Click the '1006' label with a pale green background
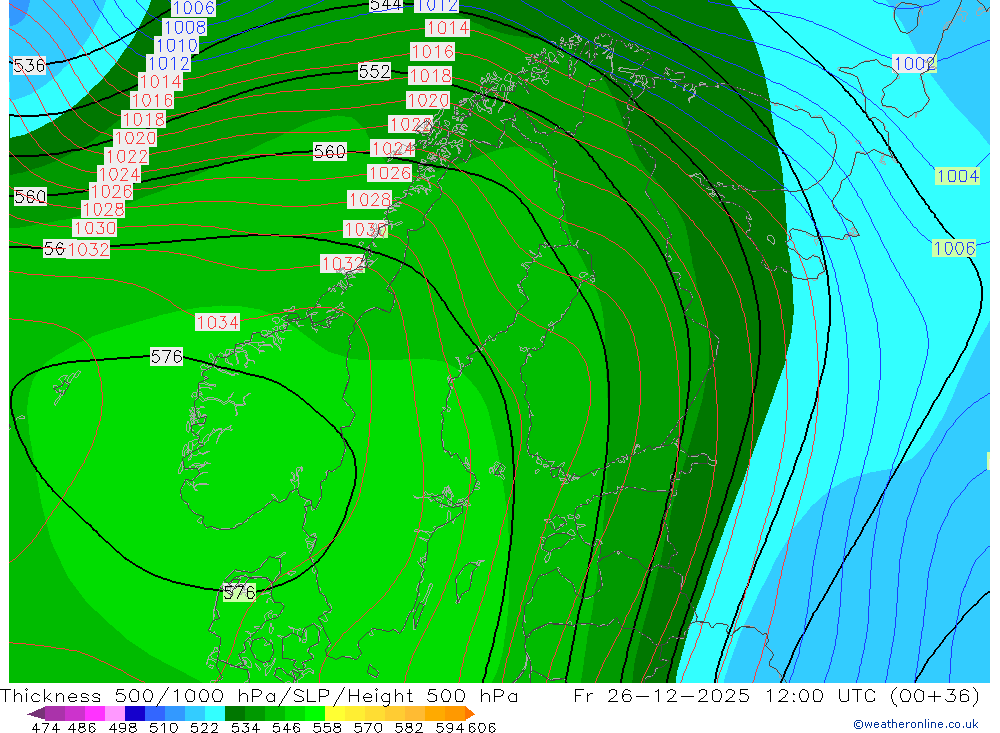Image resolution: width=1000 pixels, height=733 pixels. click(954, 249)
